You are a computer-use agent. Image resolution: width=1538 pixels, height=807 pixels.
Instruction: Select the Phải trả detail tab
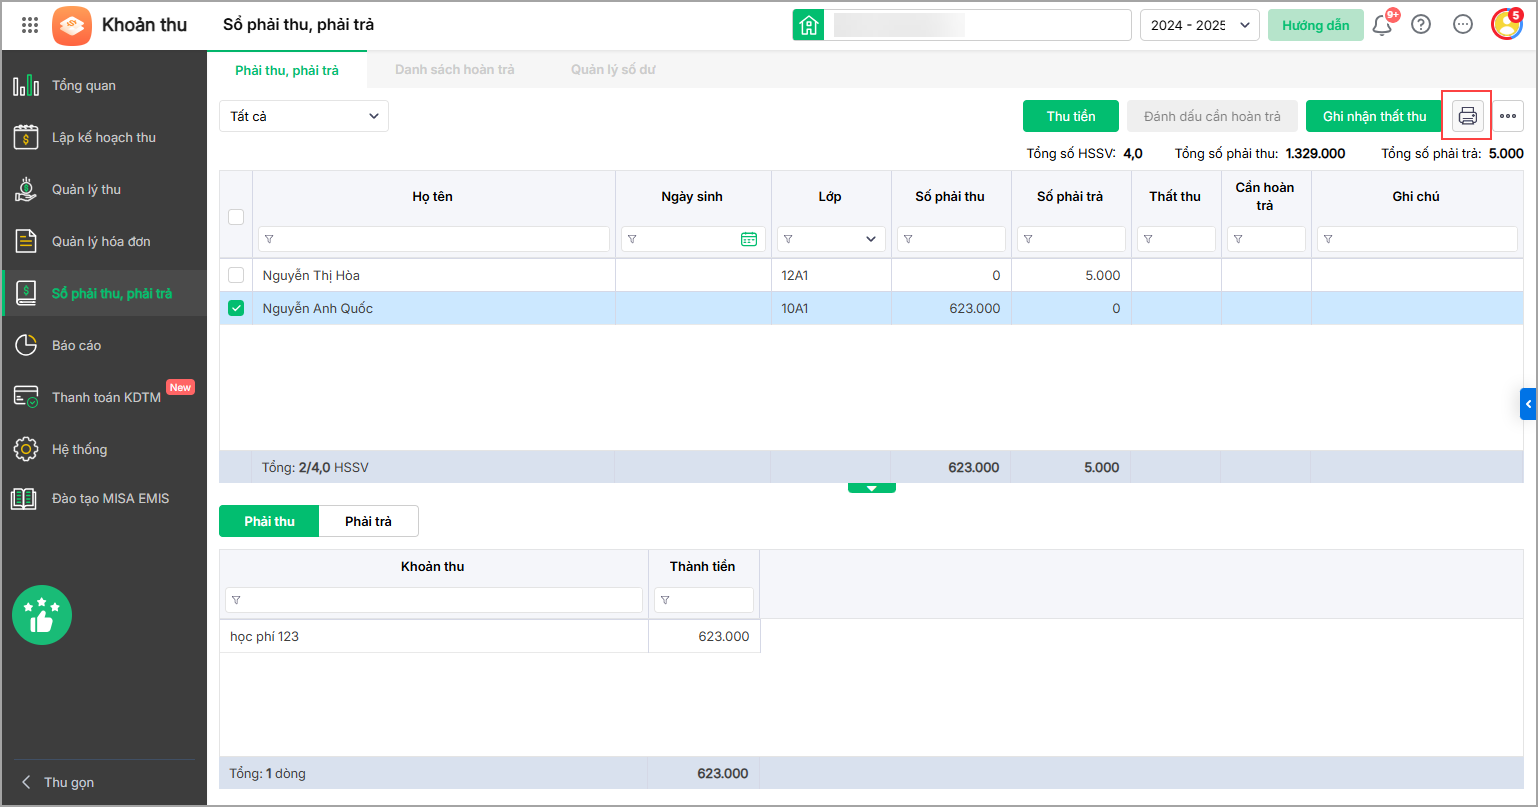368,521
